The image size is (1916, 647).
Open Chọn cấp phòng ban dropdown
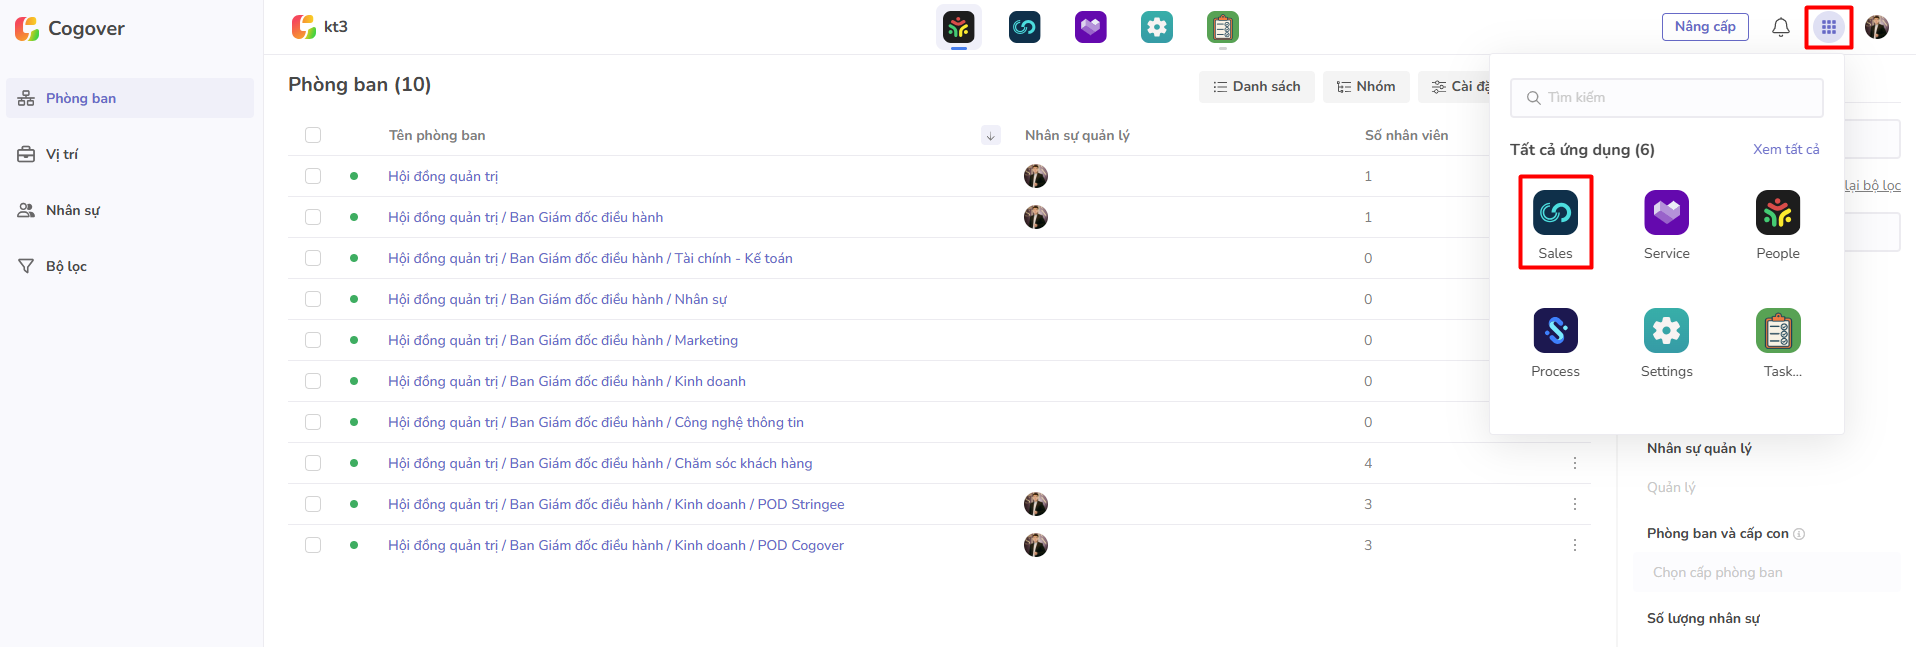tap(1768, 573)
